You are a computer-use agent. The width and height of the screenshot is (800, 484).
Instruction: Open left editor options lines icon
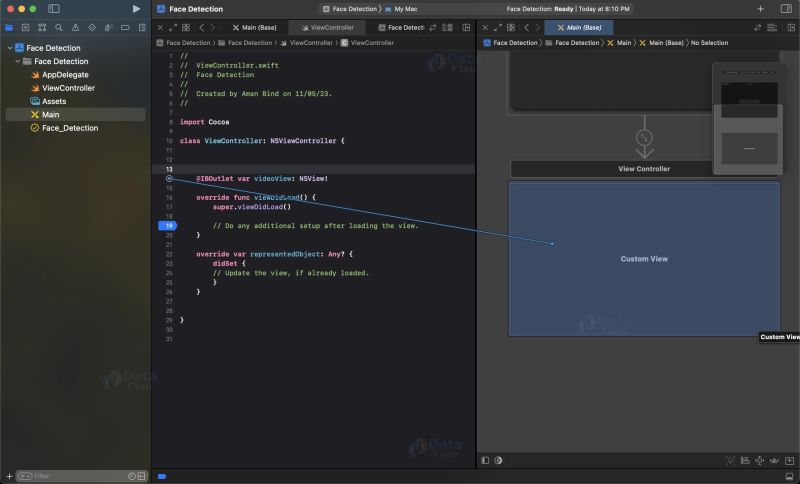click(x=447, y=28)
